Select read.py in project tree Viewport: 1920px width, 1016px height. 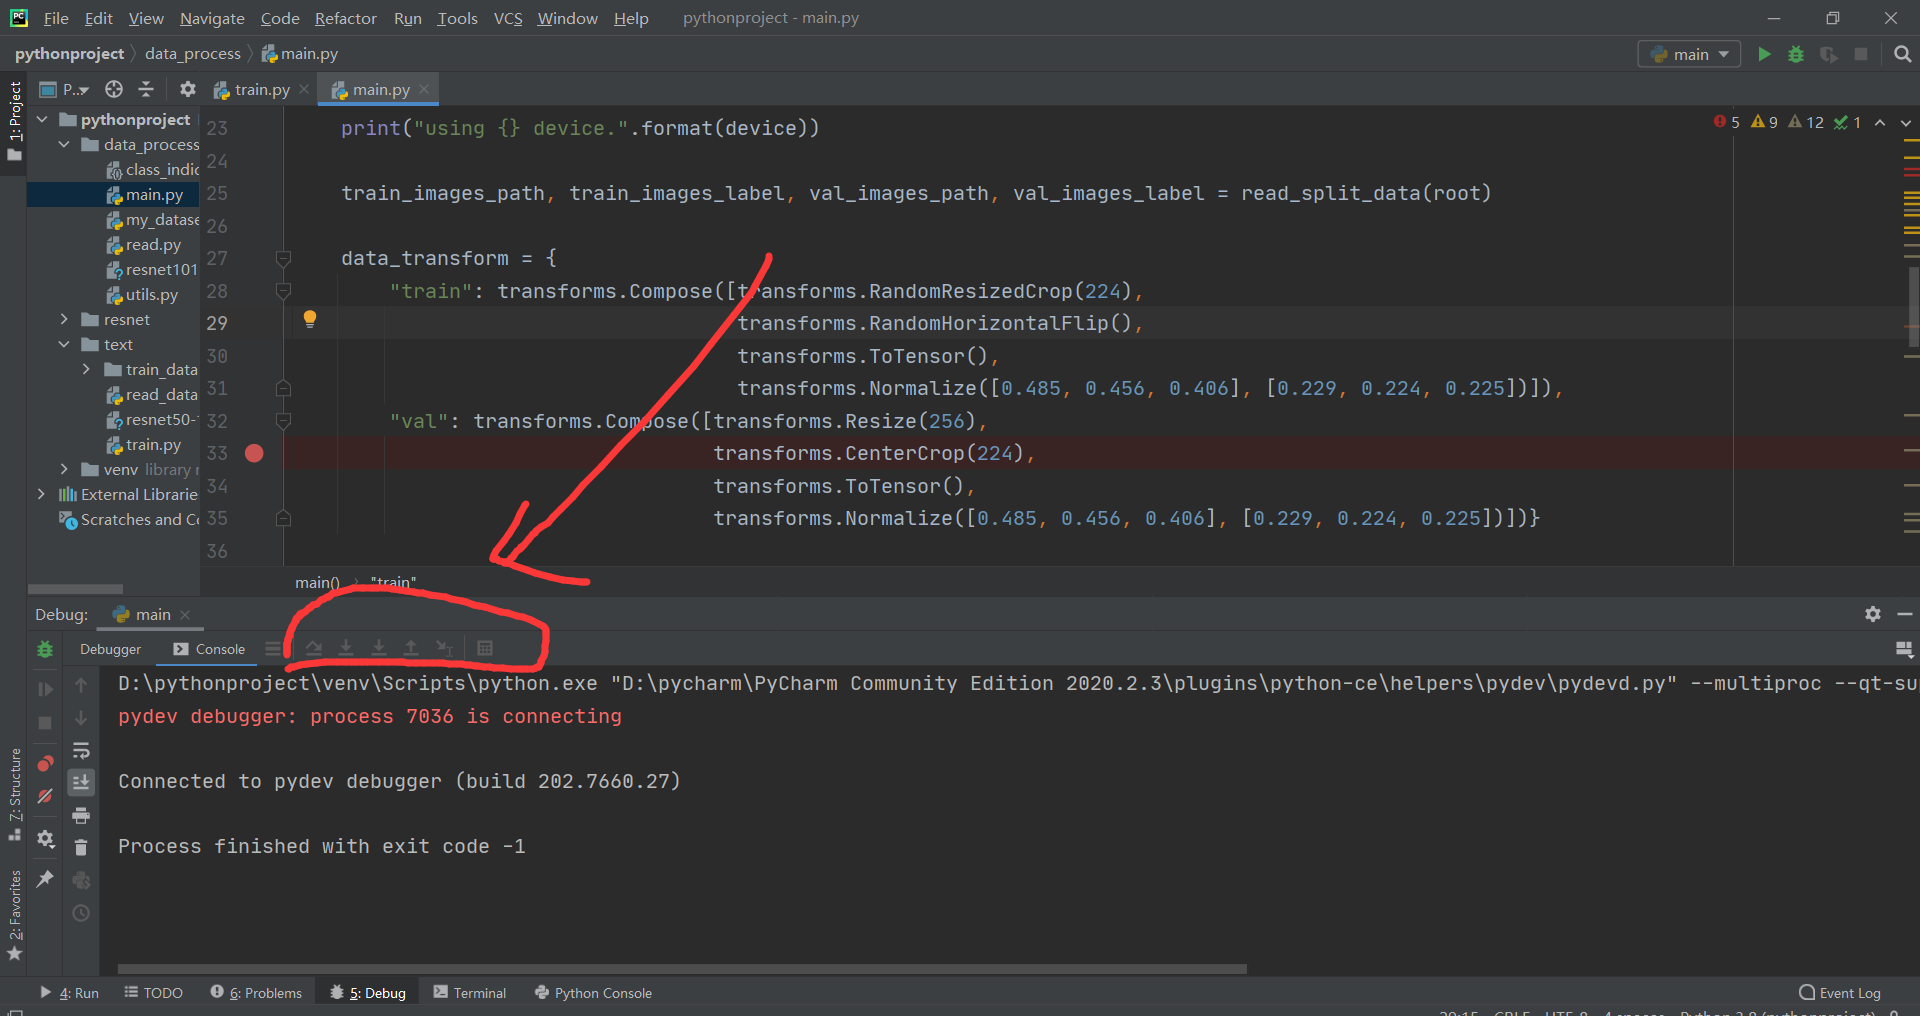144,244
